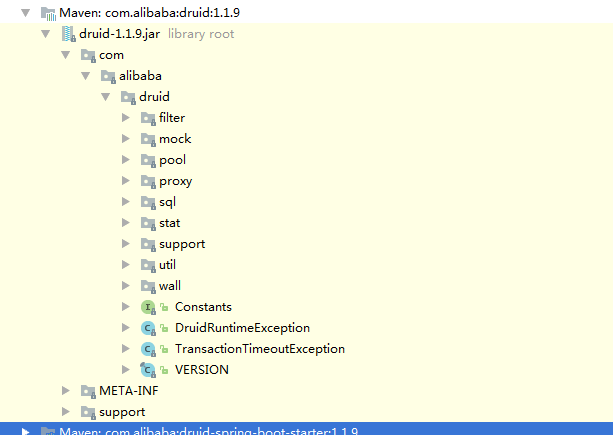Click the util package folder icon
This screenshot has width=613, height=435.
(x=148, y=265)
